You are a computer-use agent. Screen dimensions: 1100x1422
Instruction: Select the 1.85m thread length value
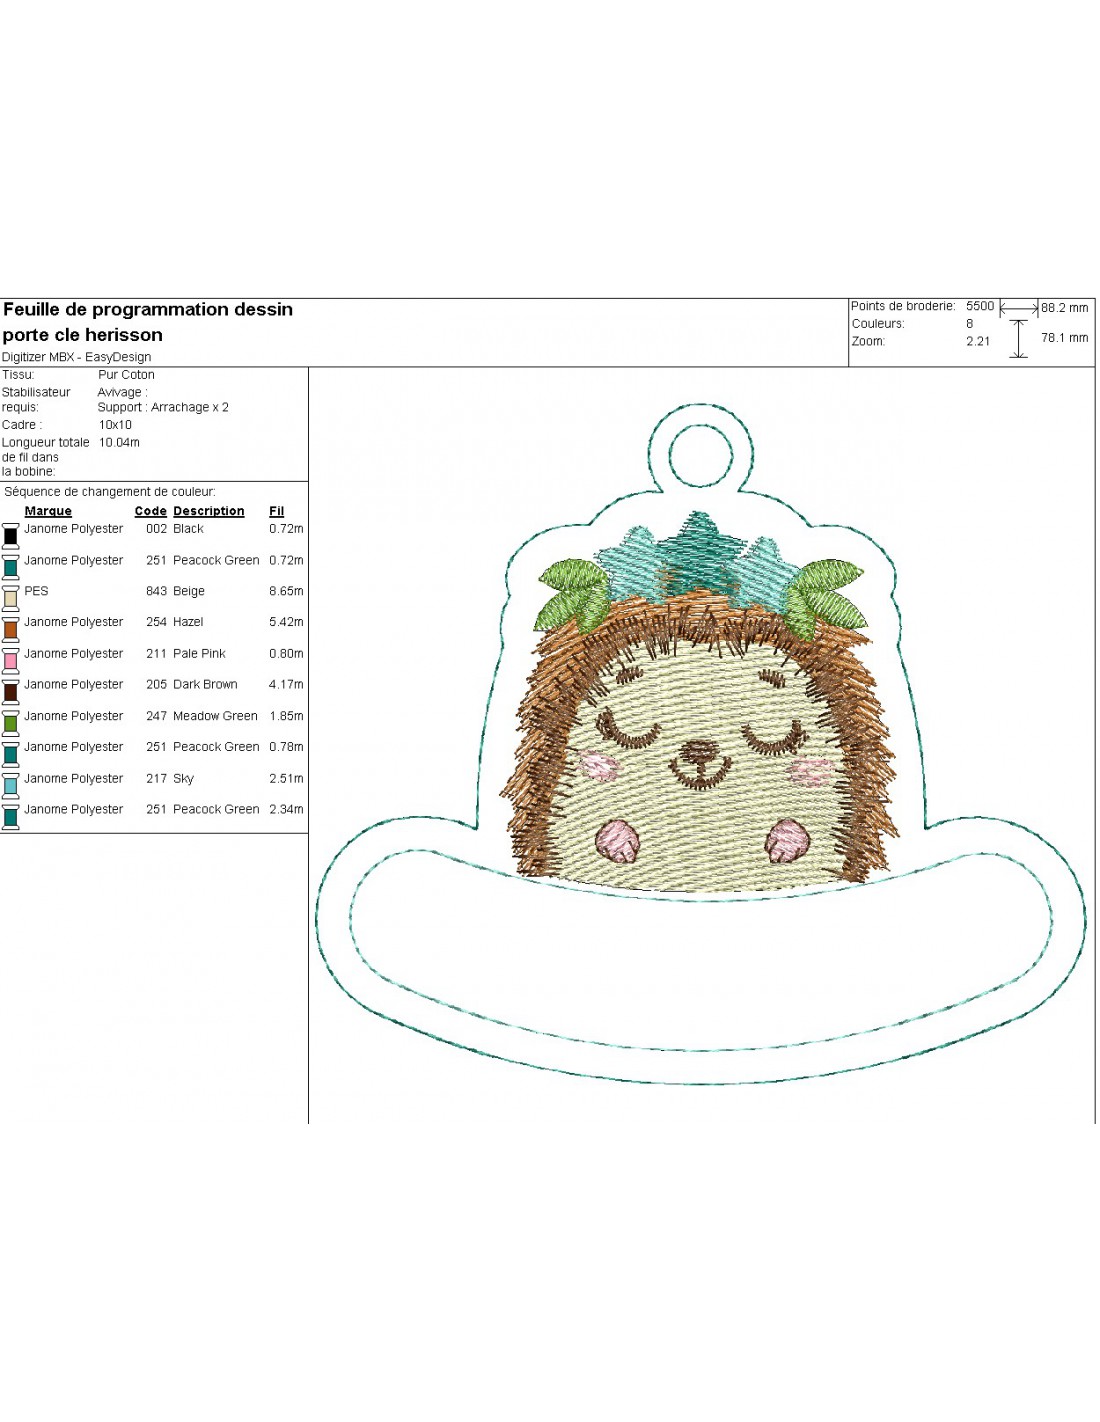286,716
